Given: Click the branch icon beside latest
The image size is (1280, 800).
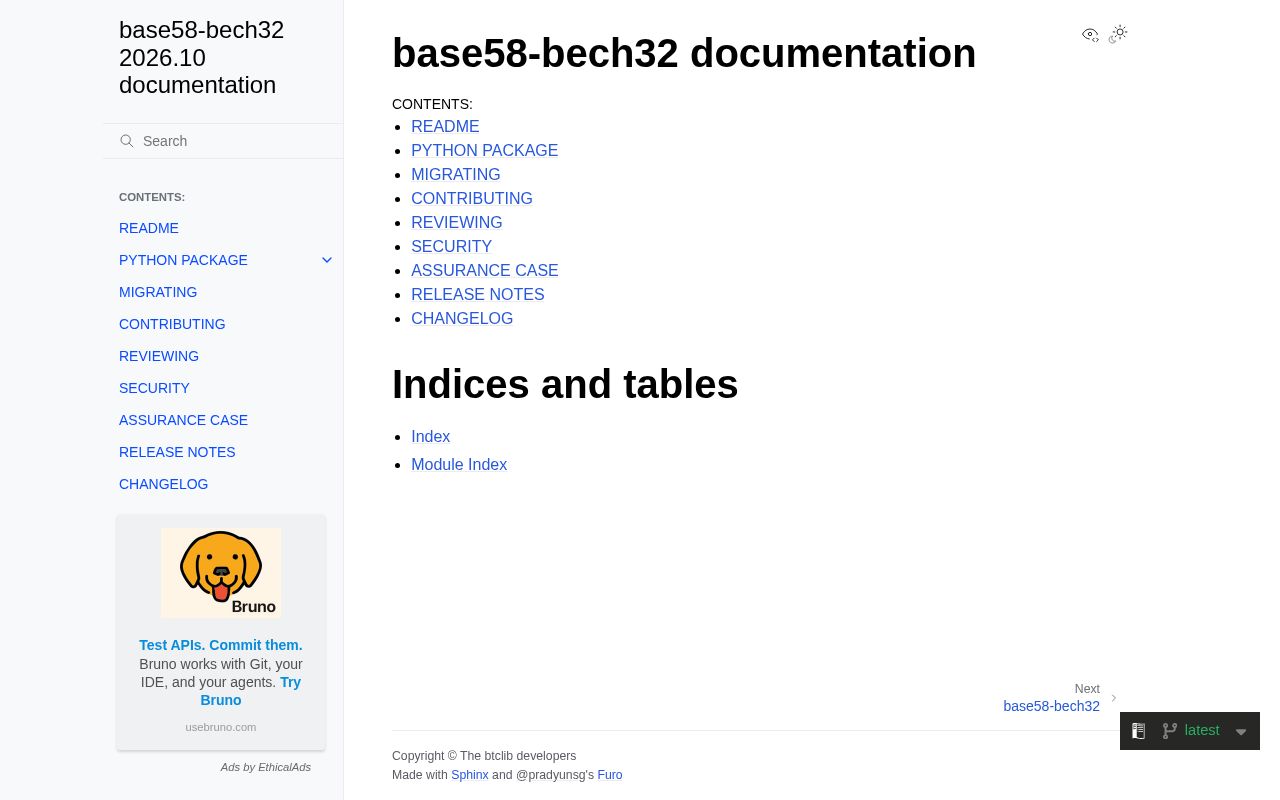Looking at the screenshot, I should [x=1170, y=731].
